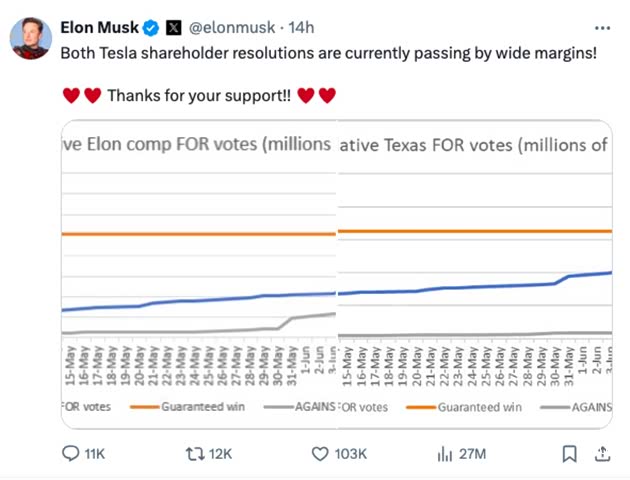Click the 12K reposts count
Screen dimensions: 630x480
coord(220,454)
